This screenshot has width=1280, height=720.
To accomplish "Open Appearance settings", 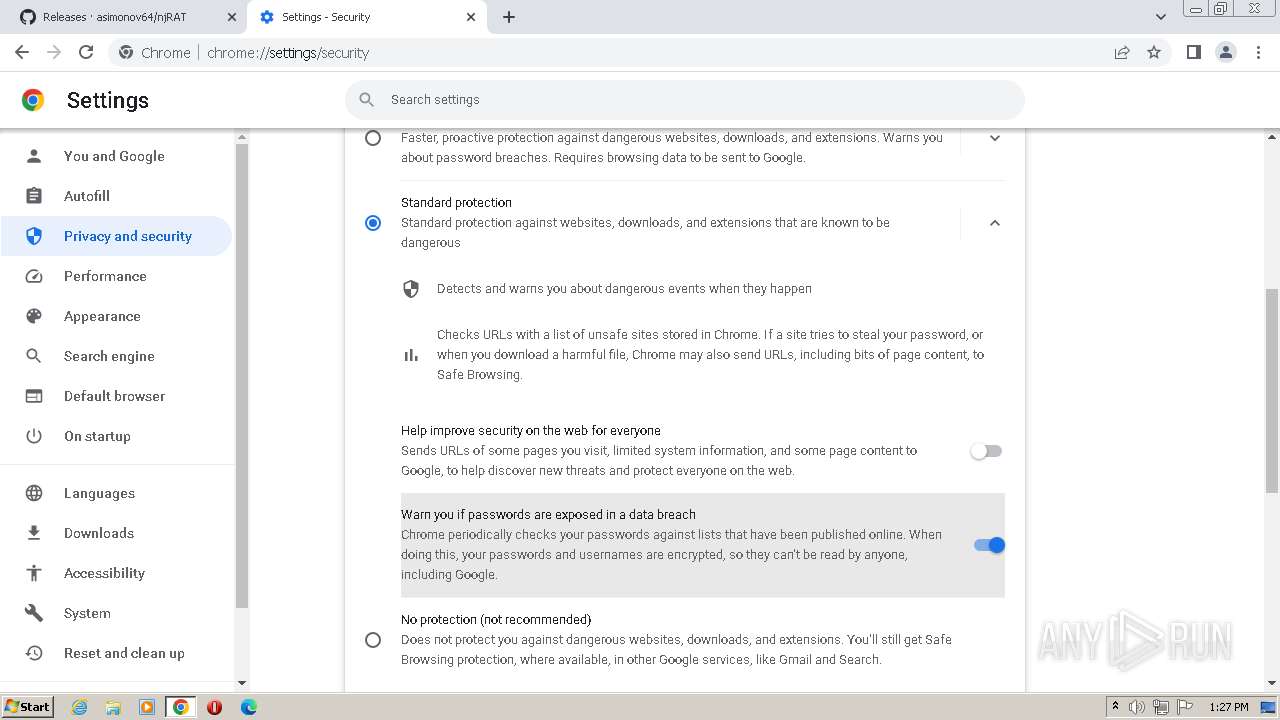I will click(x=116, y=316).
